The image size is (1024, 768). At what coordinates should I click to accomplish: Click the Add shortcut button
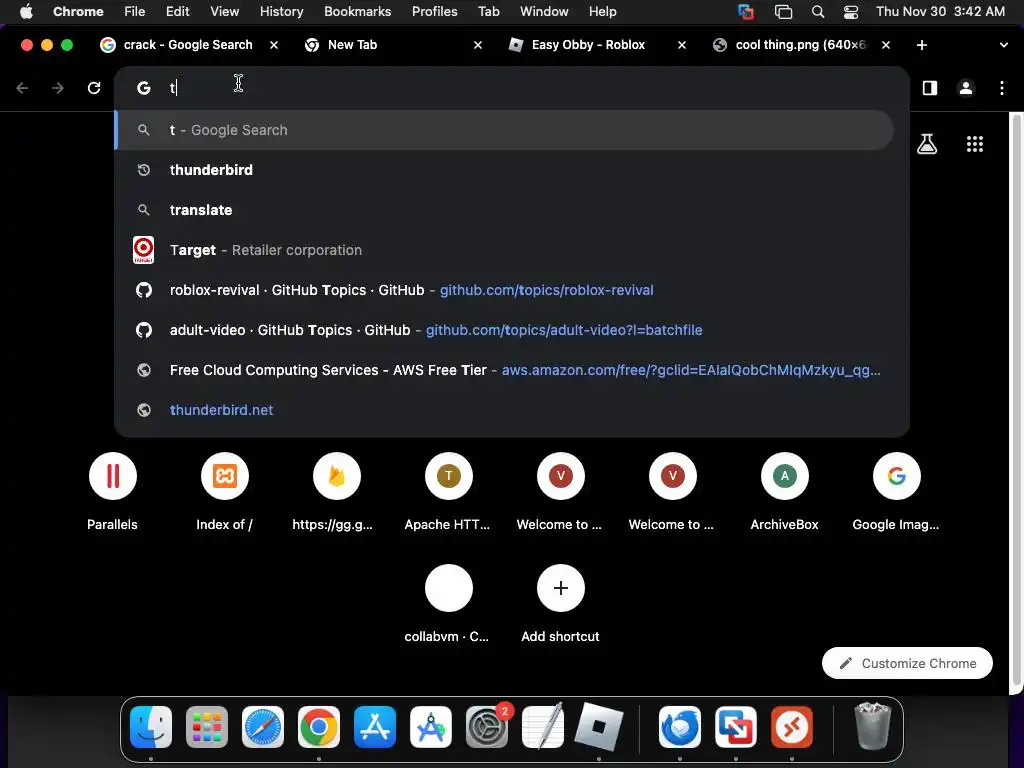click(560, 603)
